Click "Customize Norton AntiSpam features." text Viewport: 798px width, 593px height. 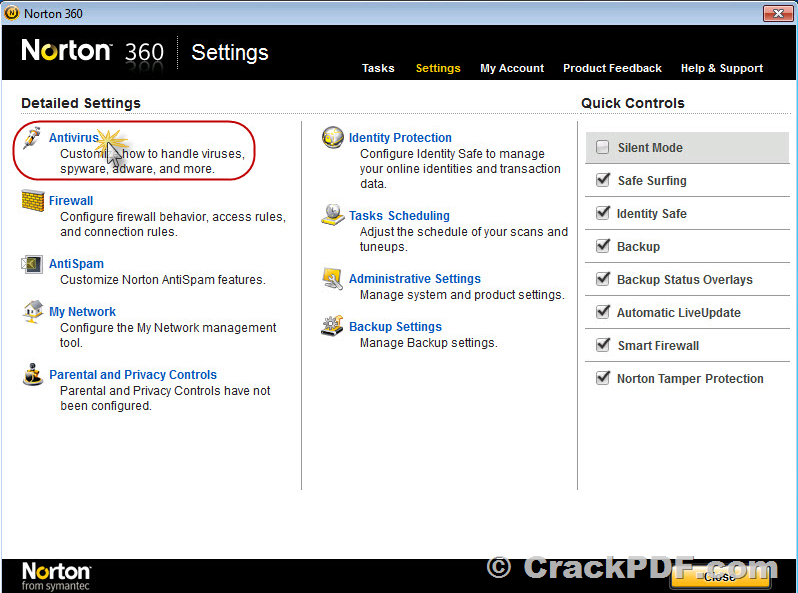[x=163, y=280]
